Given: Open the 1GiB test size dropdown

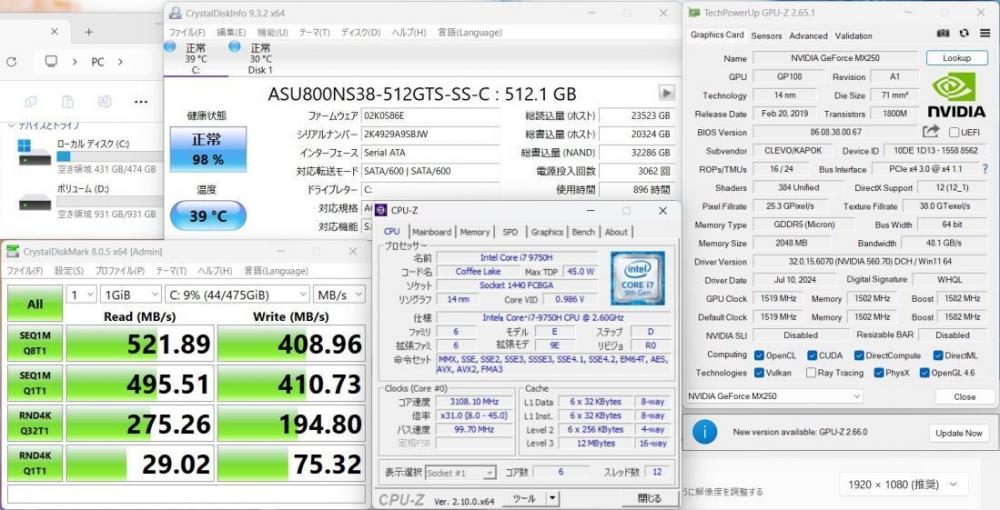Looking at the screenshot, I should (x=131, y=294).
